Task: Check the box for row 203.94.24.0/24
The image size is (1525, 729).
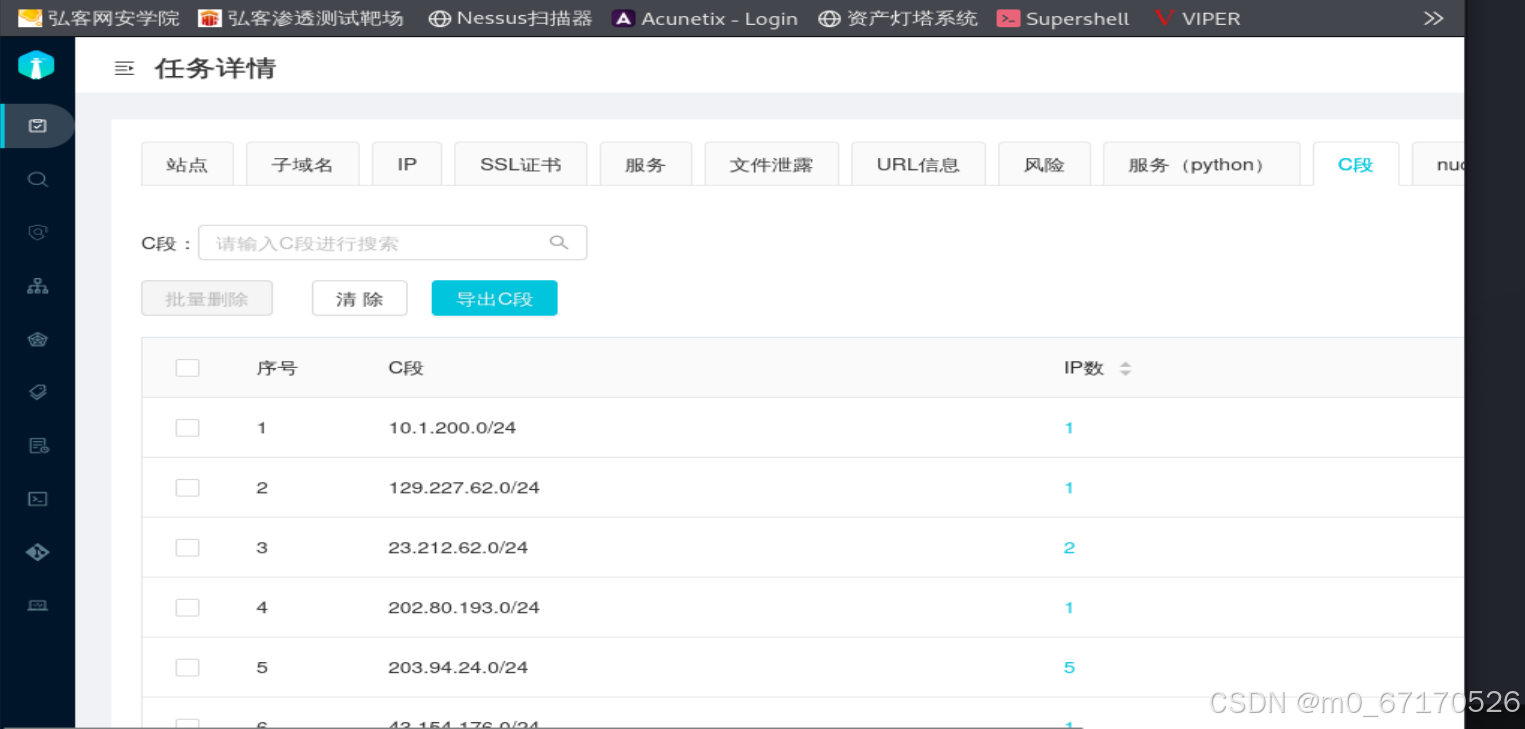Action: coord(187,668)
